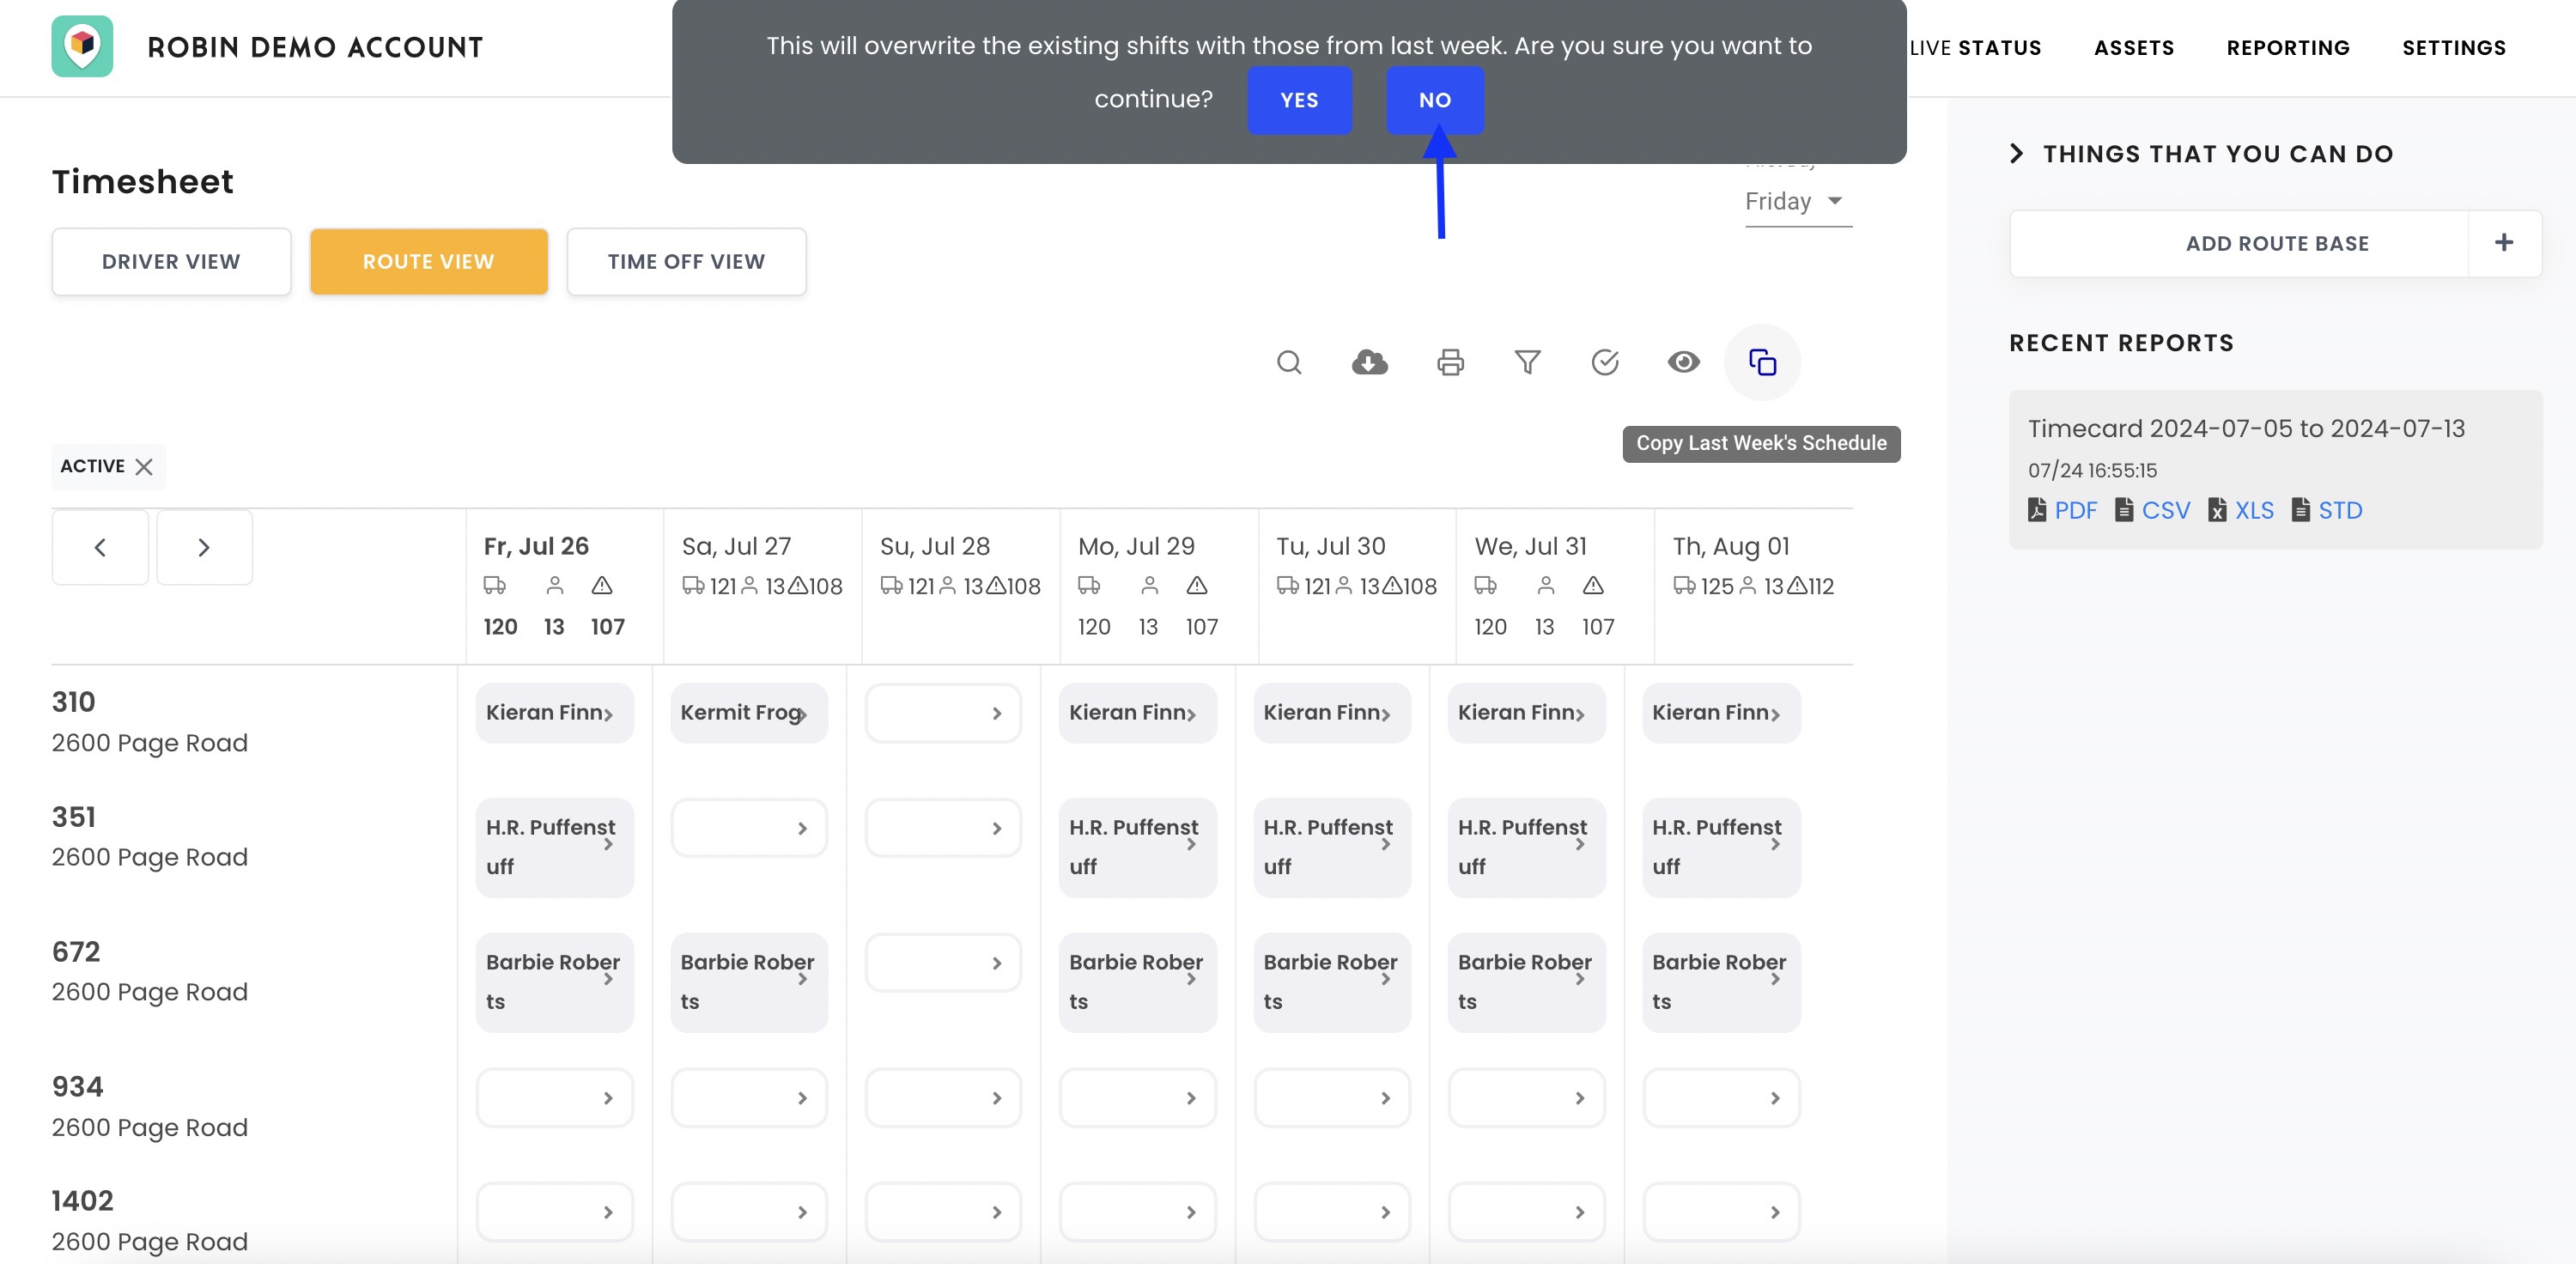Remove the ACTIVE filter chip
Image resolution: width=2576 pixels, height=1264 pixels.
(x=144, y=467)
